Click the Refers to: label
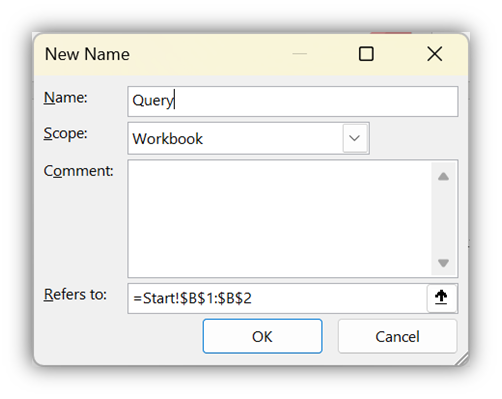 (75, 295)
